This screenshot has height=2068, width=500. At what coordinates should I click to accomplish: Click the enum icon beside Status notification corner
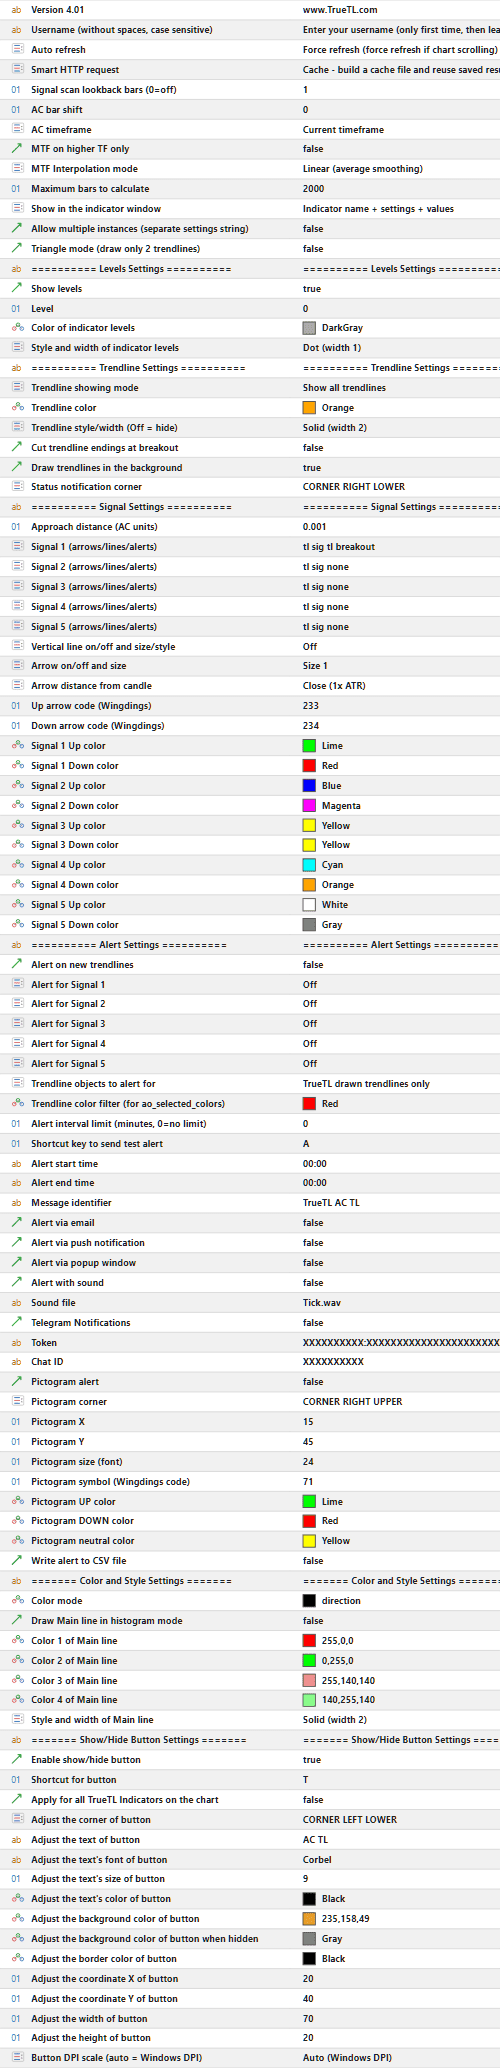[16, 487]
